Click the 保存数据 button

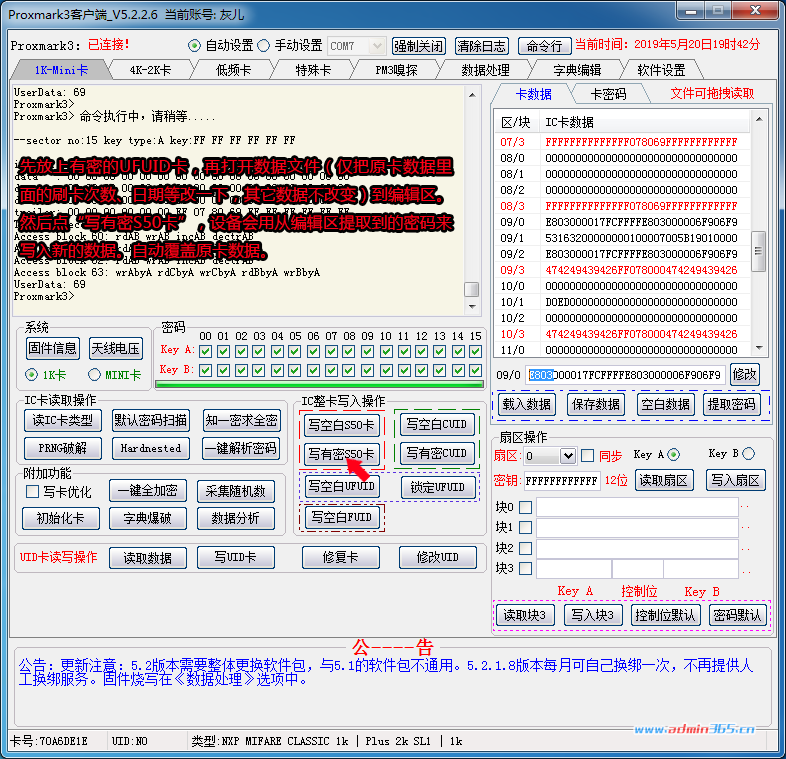[596, 404]
